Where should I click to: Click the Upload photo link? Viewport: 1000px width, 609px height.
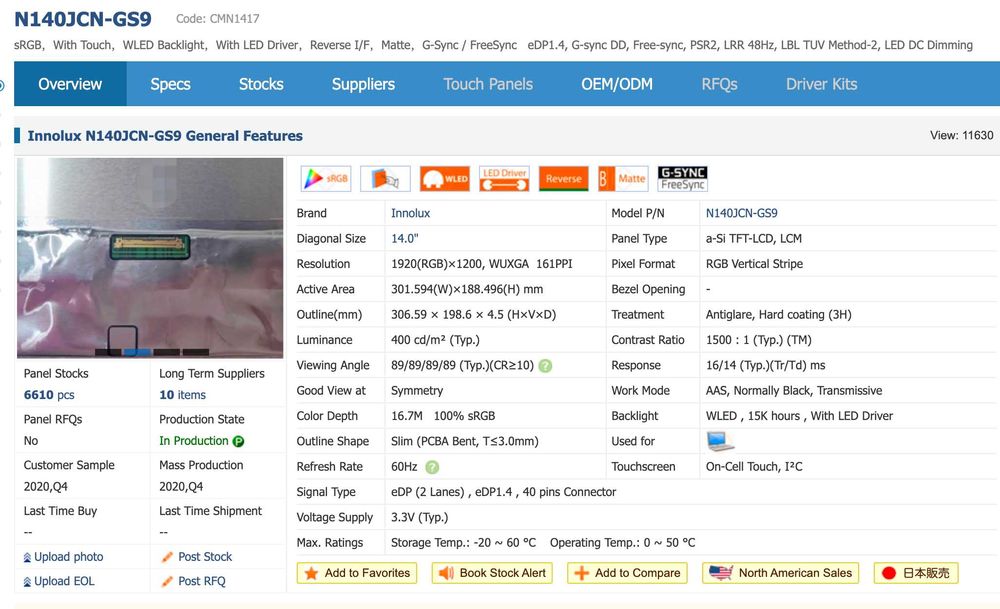coord(63,557)
